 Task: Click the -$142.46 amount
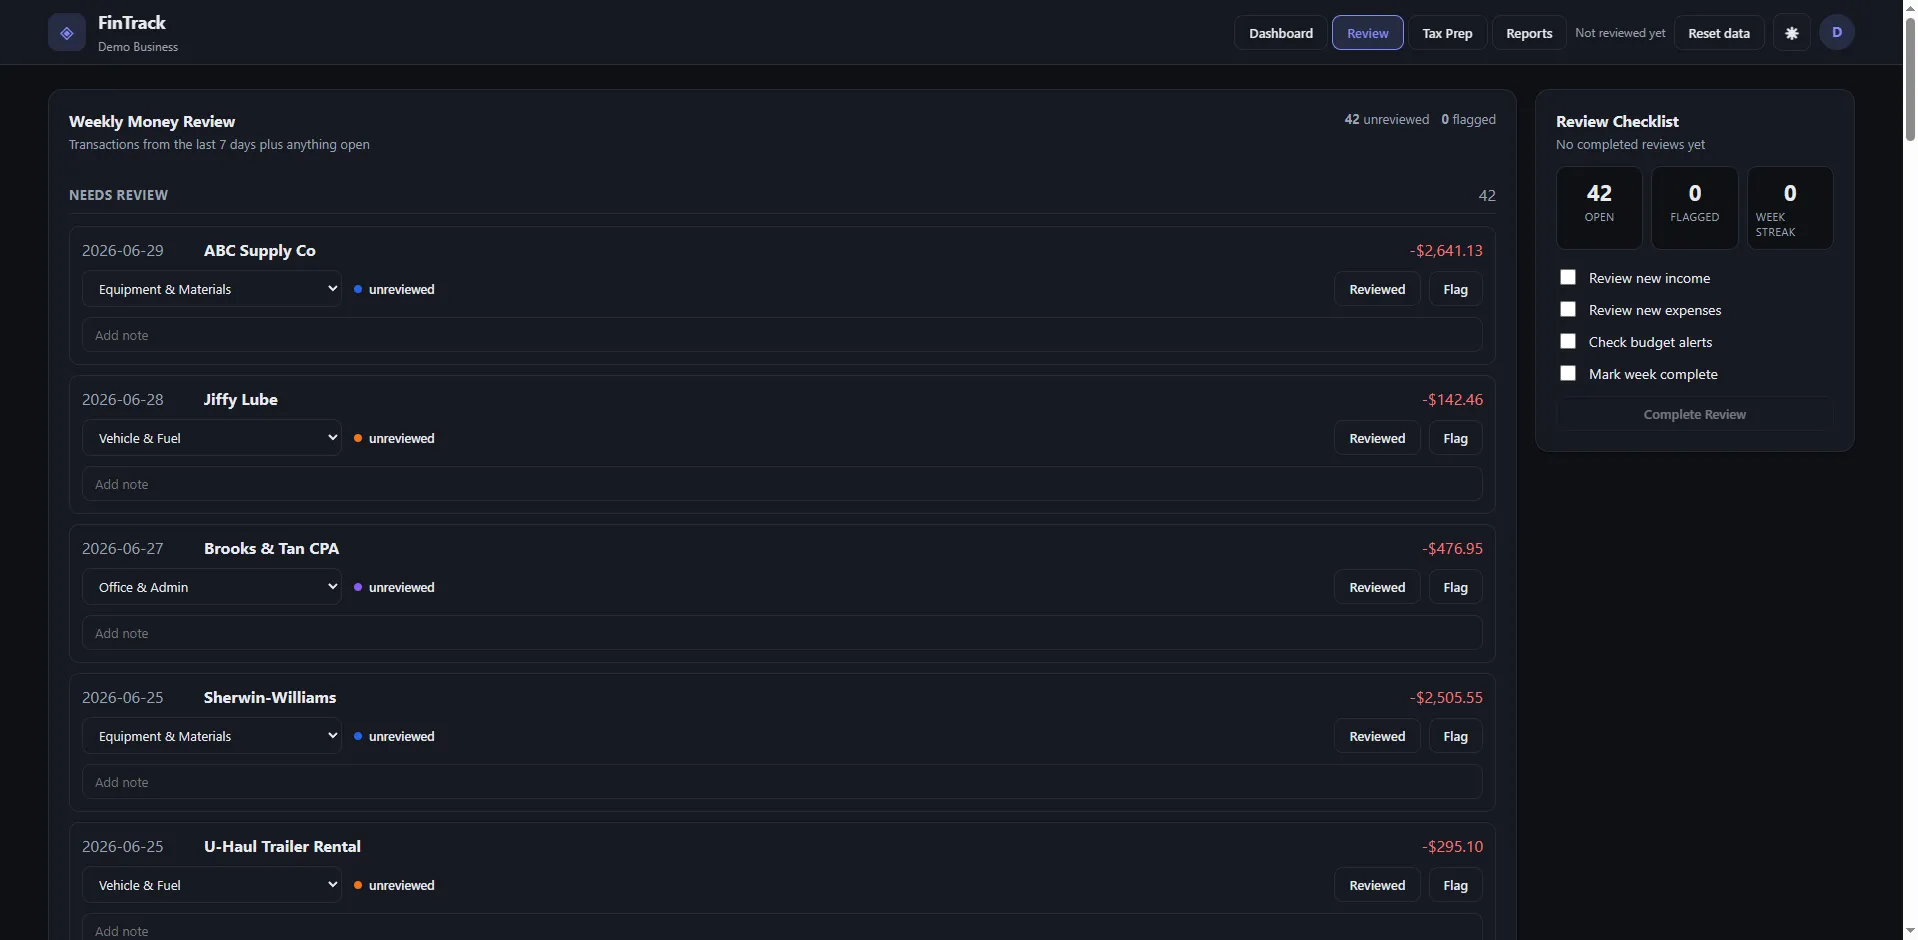(1452, 399)
